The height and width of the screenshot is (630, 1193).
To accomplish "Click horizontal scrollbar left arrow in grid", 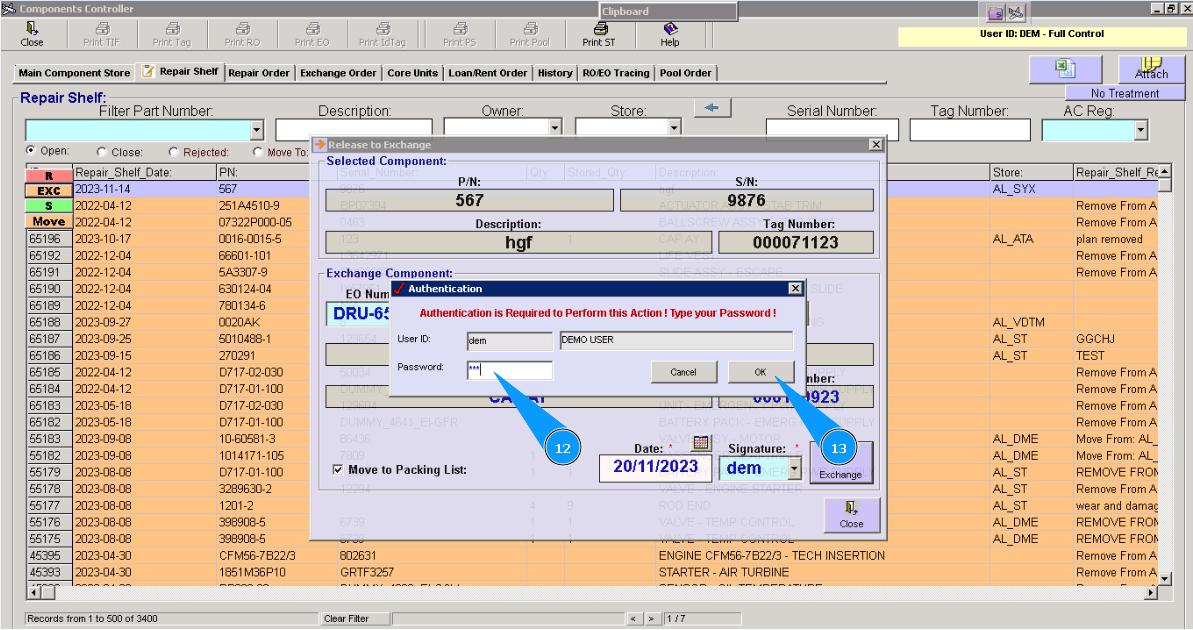I will coord(33,592).
